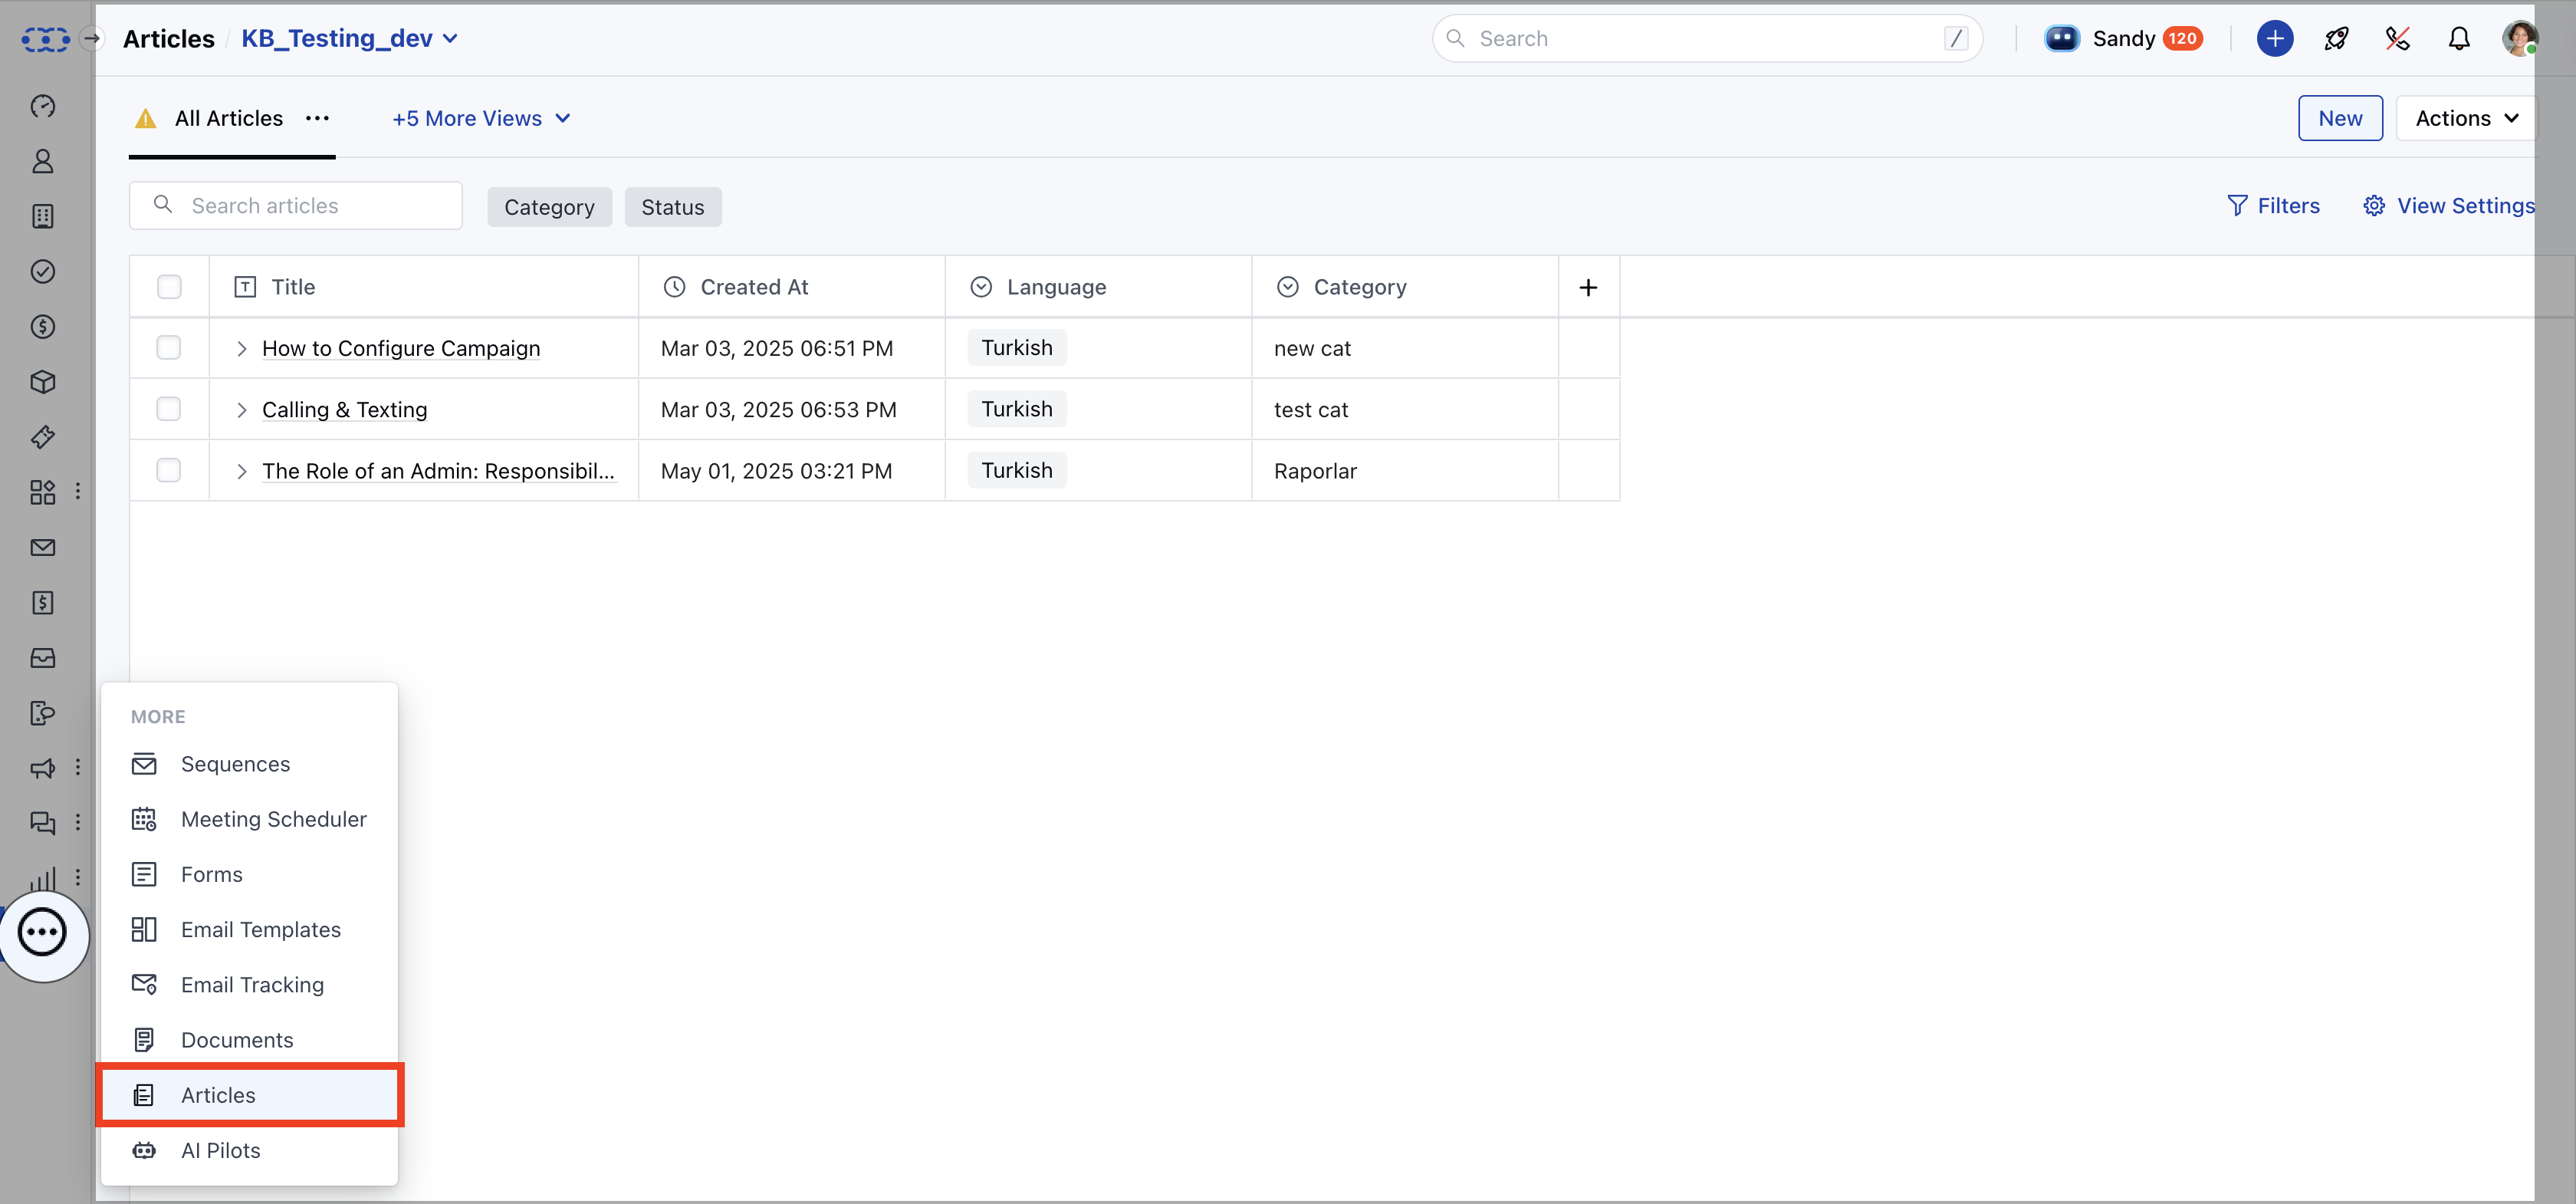Screen dimensions: 2576x1204
Task: Click the blue plus quick-add icon
Action: 2274,38
